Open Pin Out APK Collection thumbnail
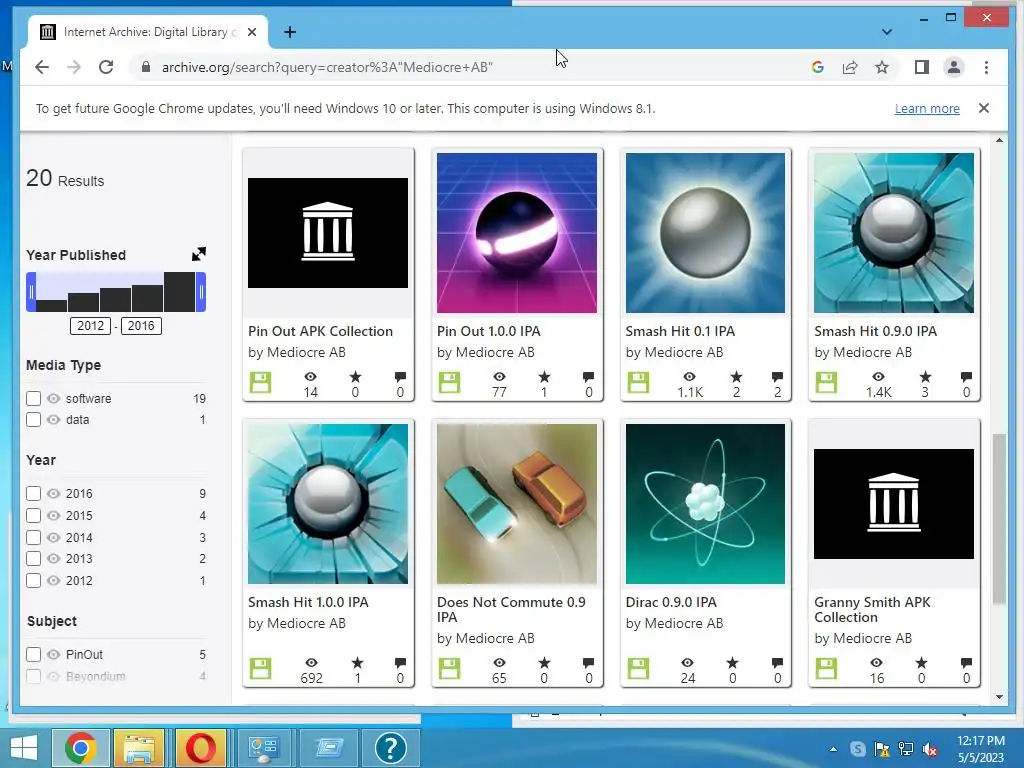The height and width of the screenshot is (768, 1024). tap(328, 233)
